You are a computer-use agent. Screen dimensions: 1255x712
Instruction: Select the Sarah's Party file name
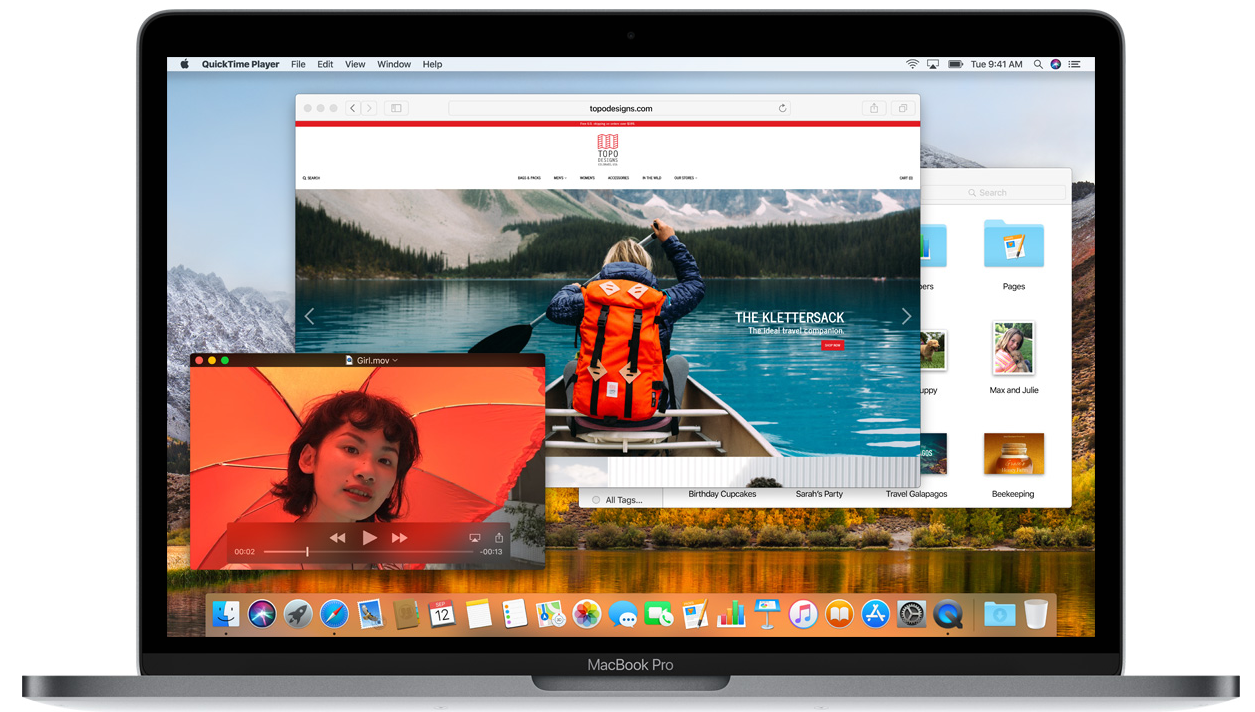[x=819, y=494]
